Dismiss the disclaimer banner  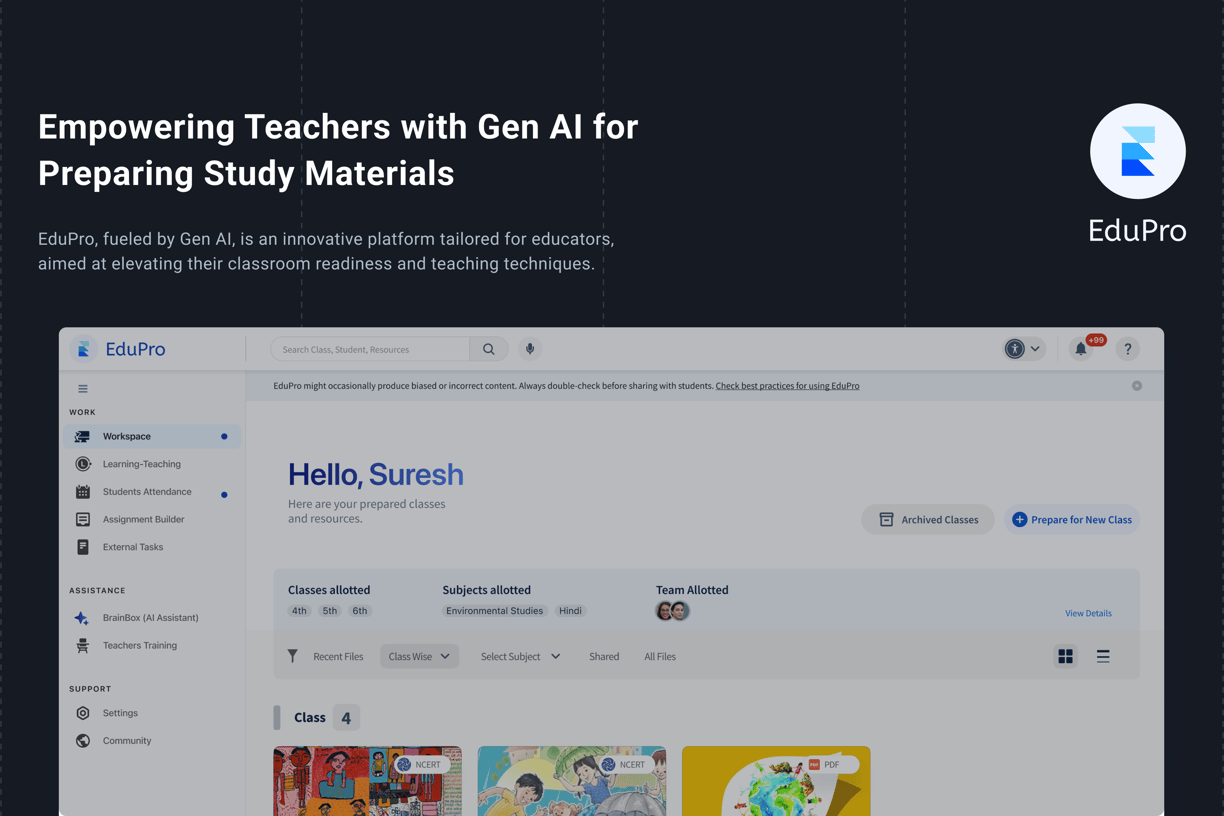pos(1137,386)
